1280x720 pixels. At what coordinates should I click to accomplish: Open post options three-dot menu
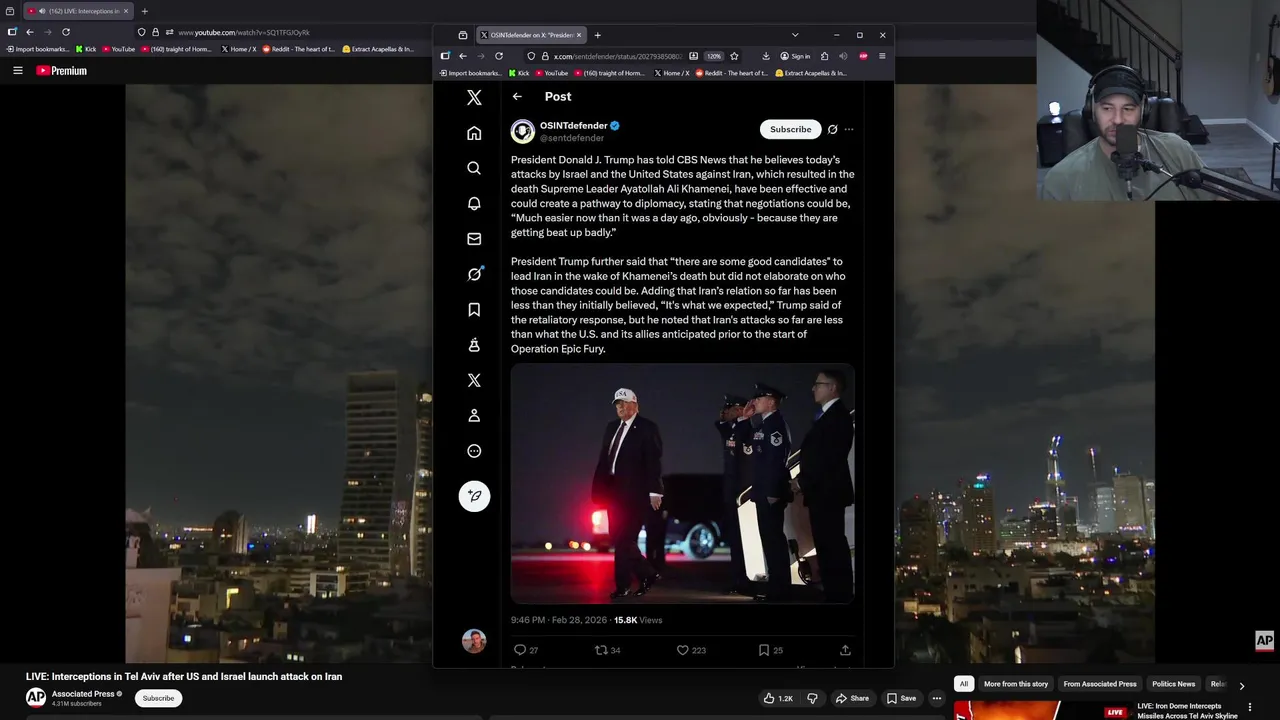coord(849,129)
